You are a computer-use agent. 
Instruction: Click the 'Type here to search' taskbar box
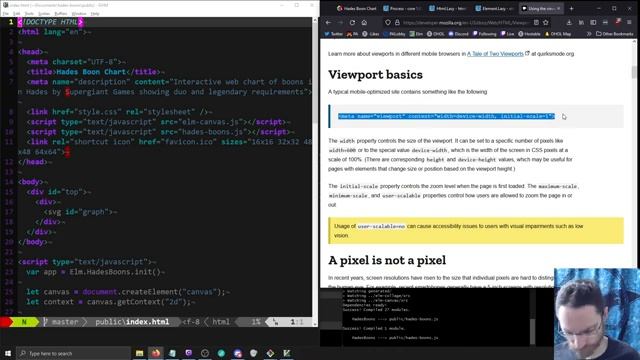pos(73,353)
